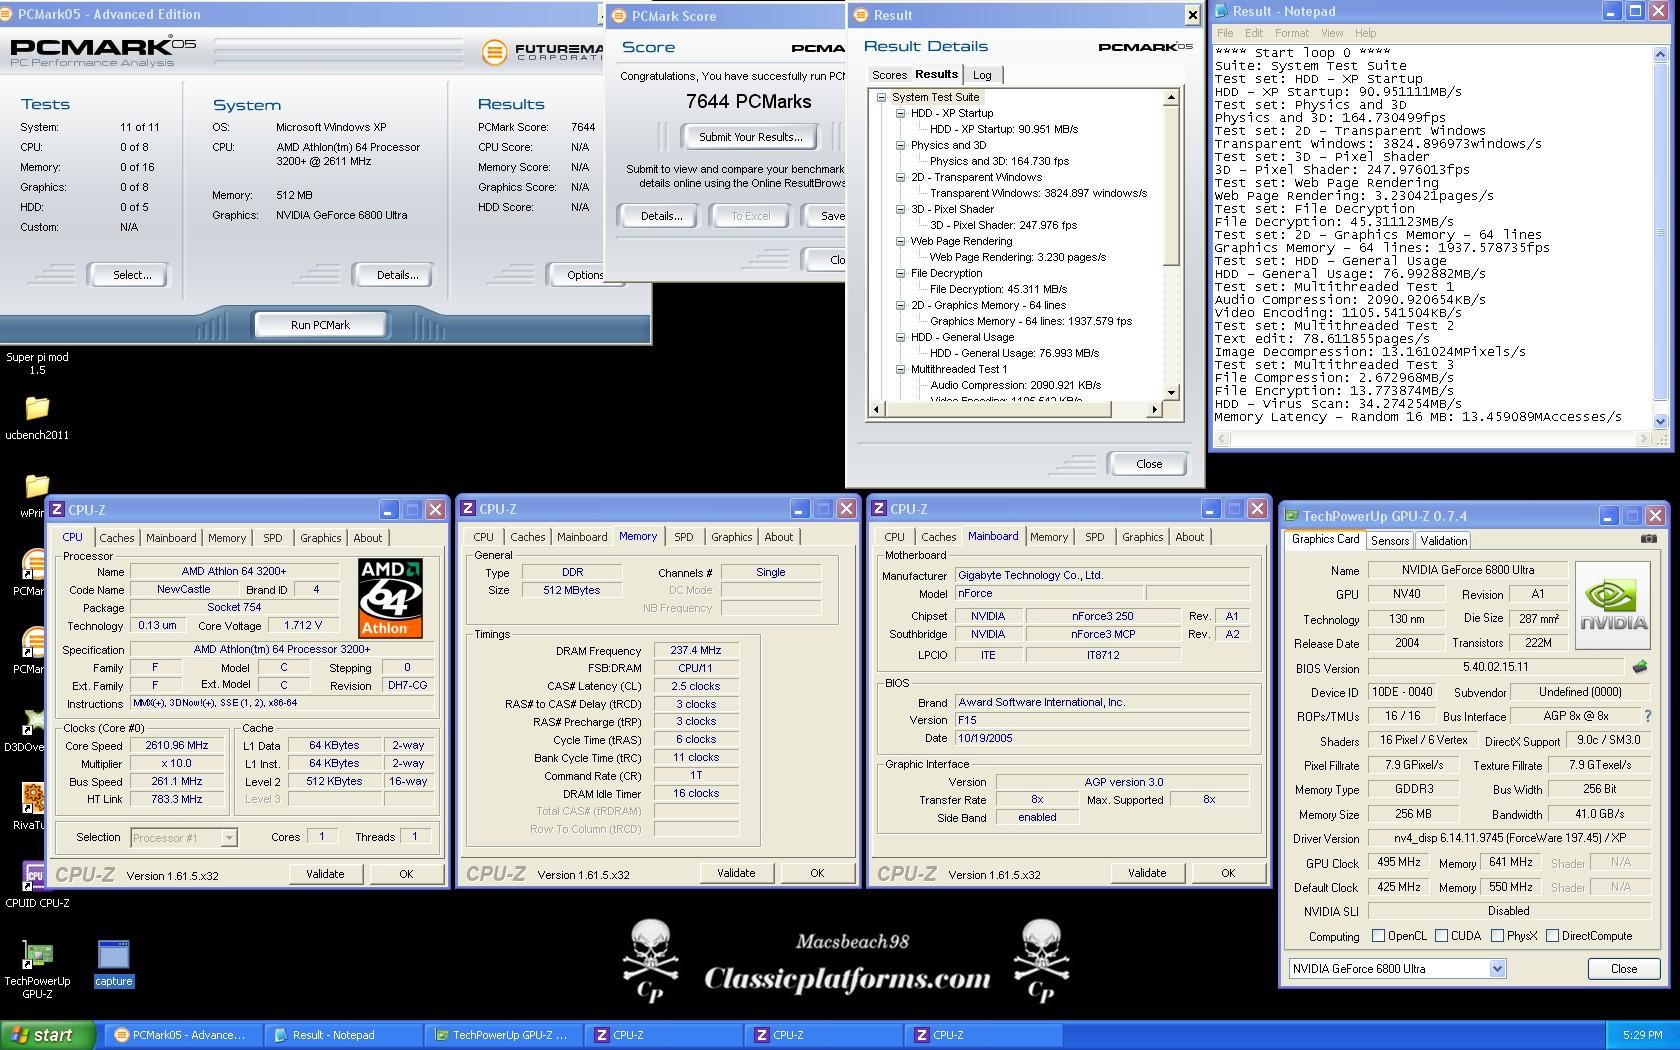Collapse the HDD - XP Startup node
1680x1050 pixels.
901,113
